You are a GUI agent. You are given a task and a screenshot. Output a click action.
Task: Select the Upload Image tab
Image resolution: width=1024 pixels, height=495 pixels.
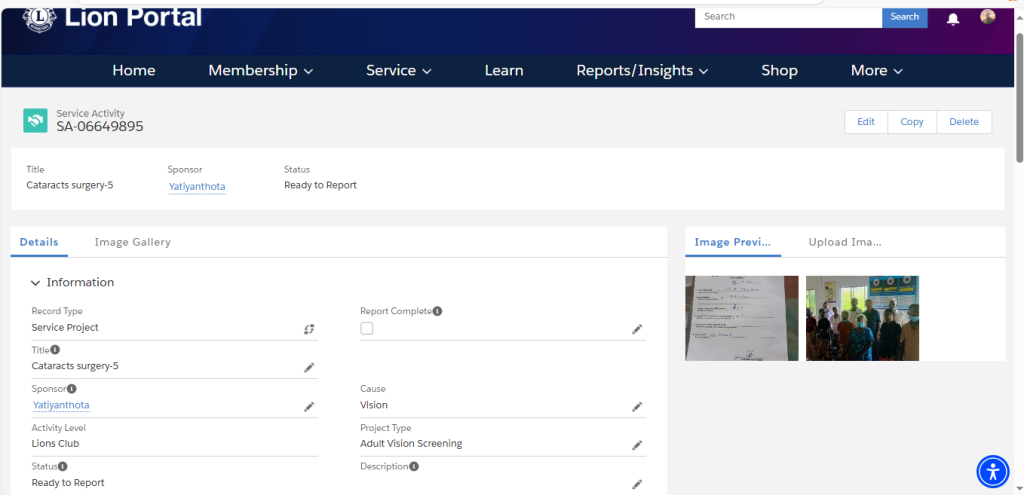pyautogui.click(x=845, y=242)
